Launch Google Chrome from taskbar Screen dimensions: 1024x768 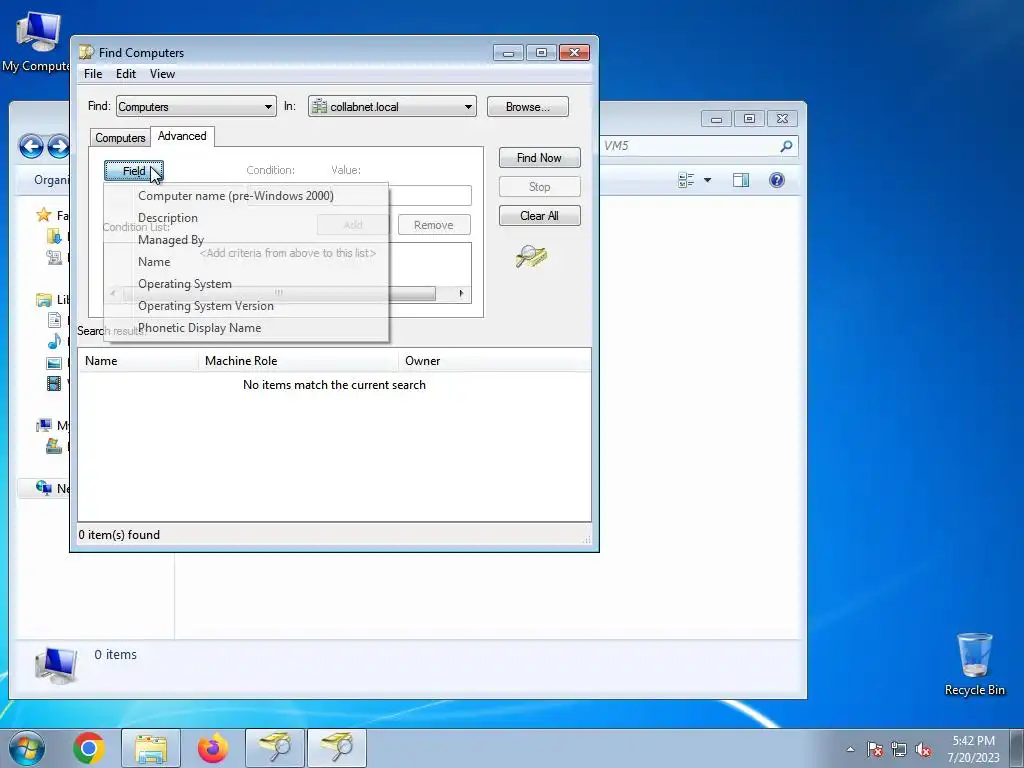tap(89, 748)
